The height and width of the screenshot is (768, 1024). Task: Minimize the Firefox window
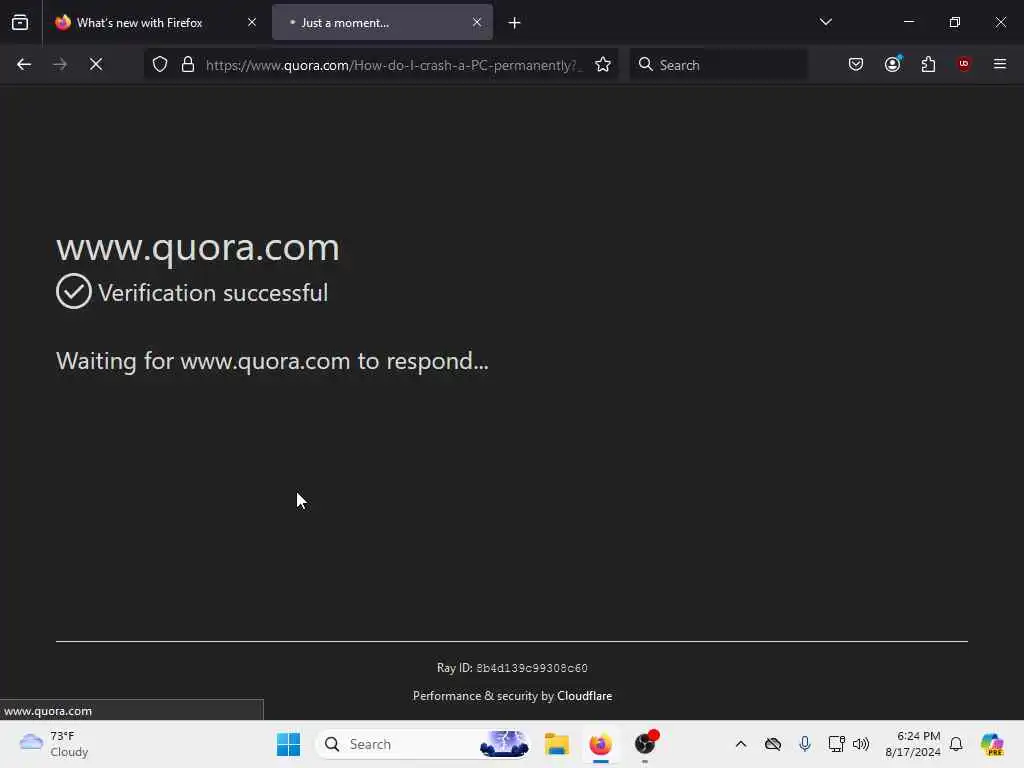[x=908, y=22]
